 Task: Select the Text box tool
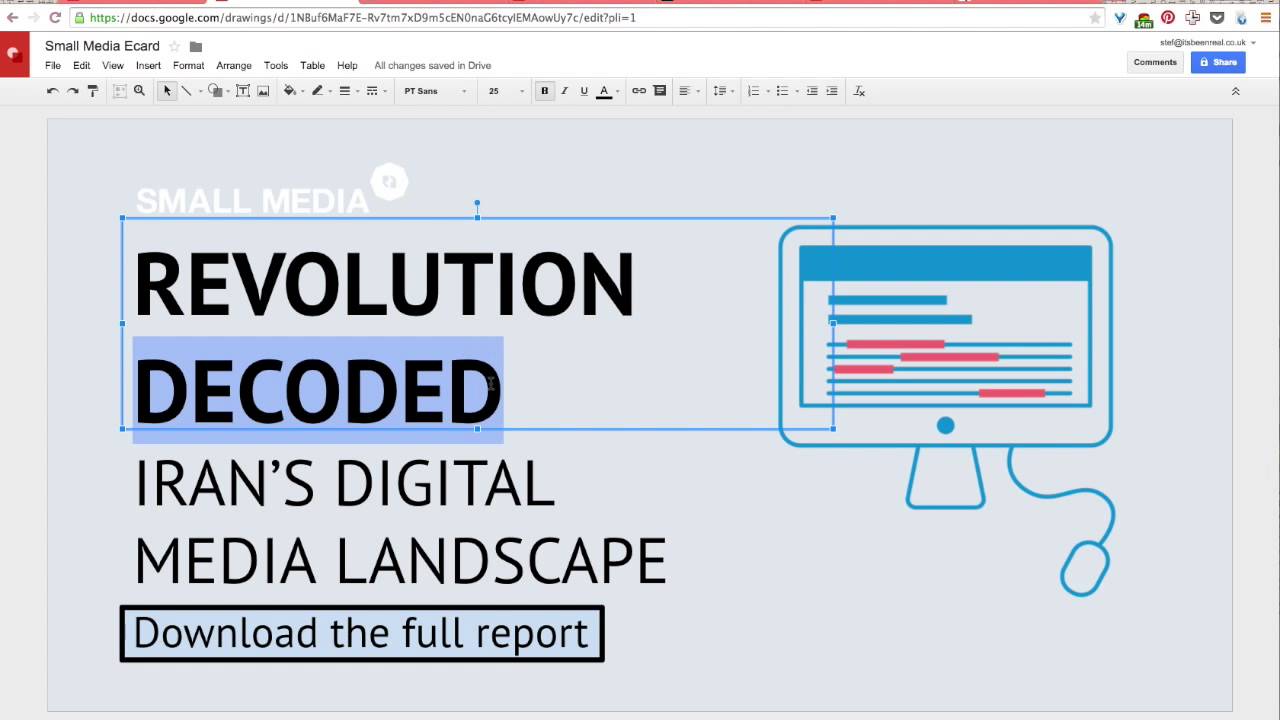(x=242, y=91)
